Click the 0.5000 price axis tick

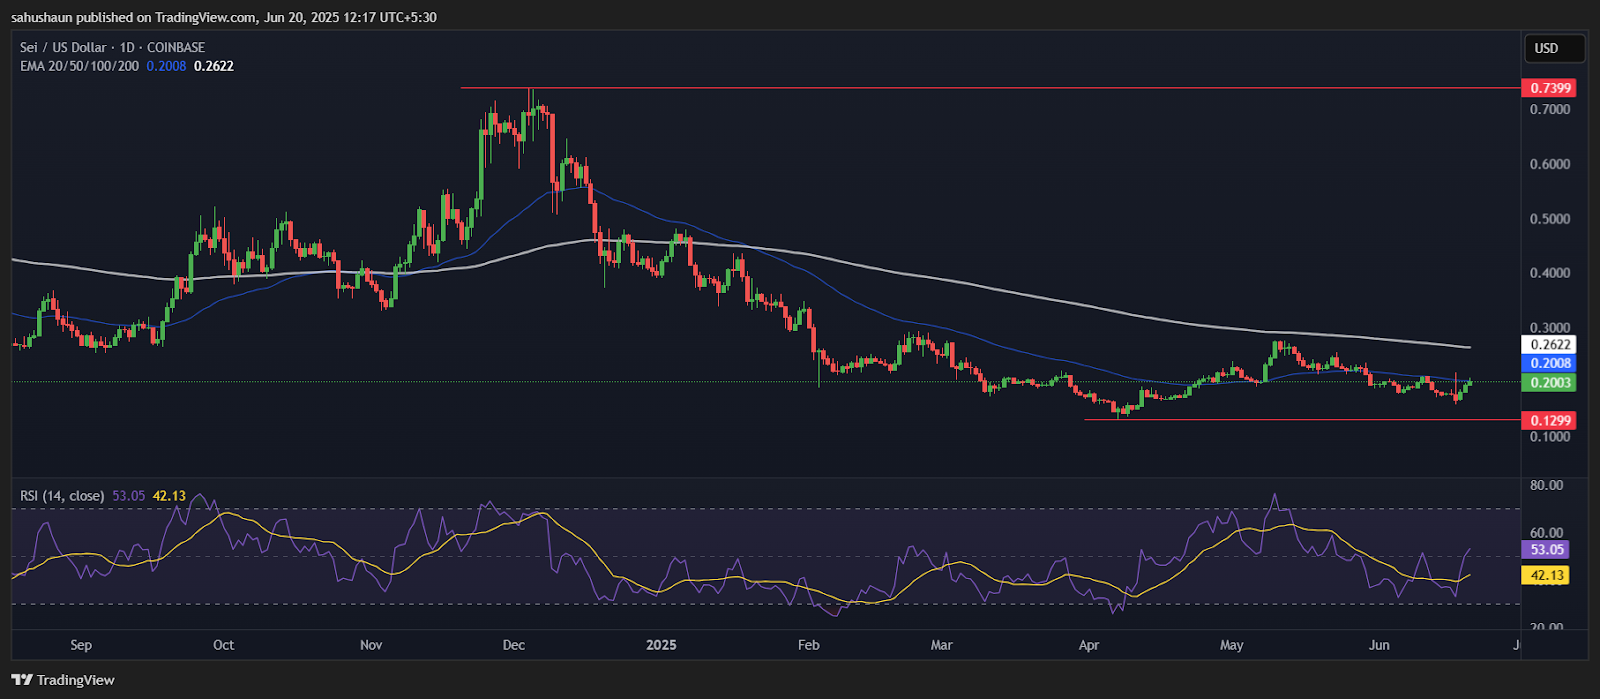pyautogui.click(x=1550, y=219)
